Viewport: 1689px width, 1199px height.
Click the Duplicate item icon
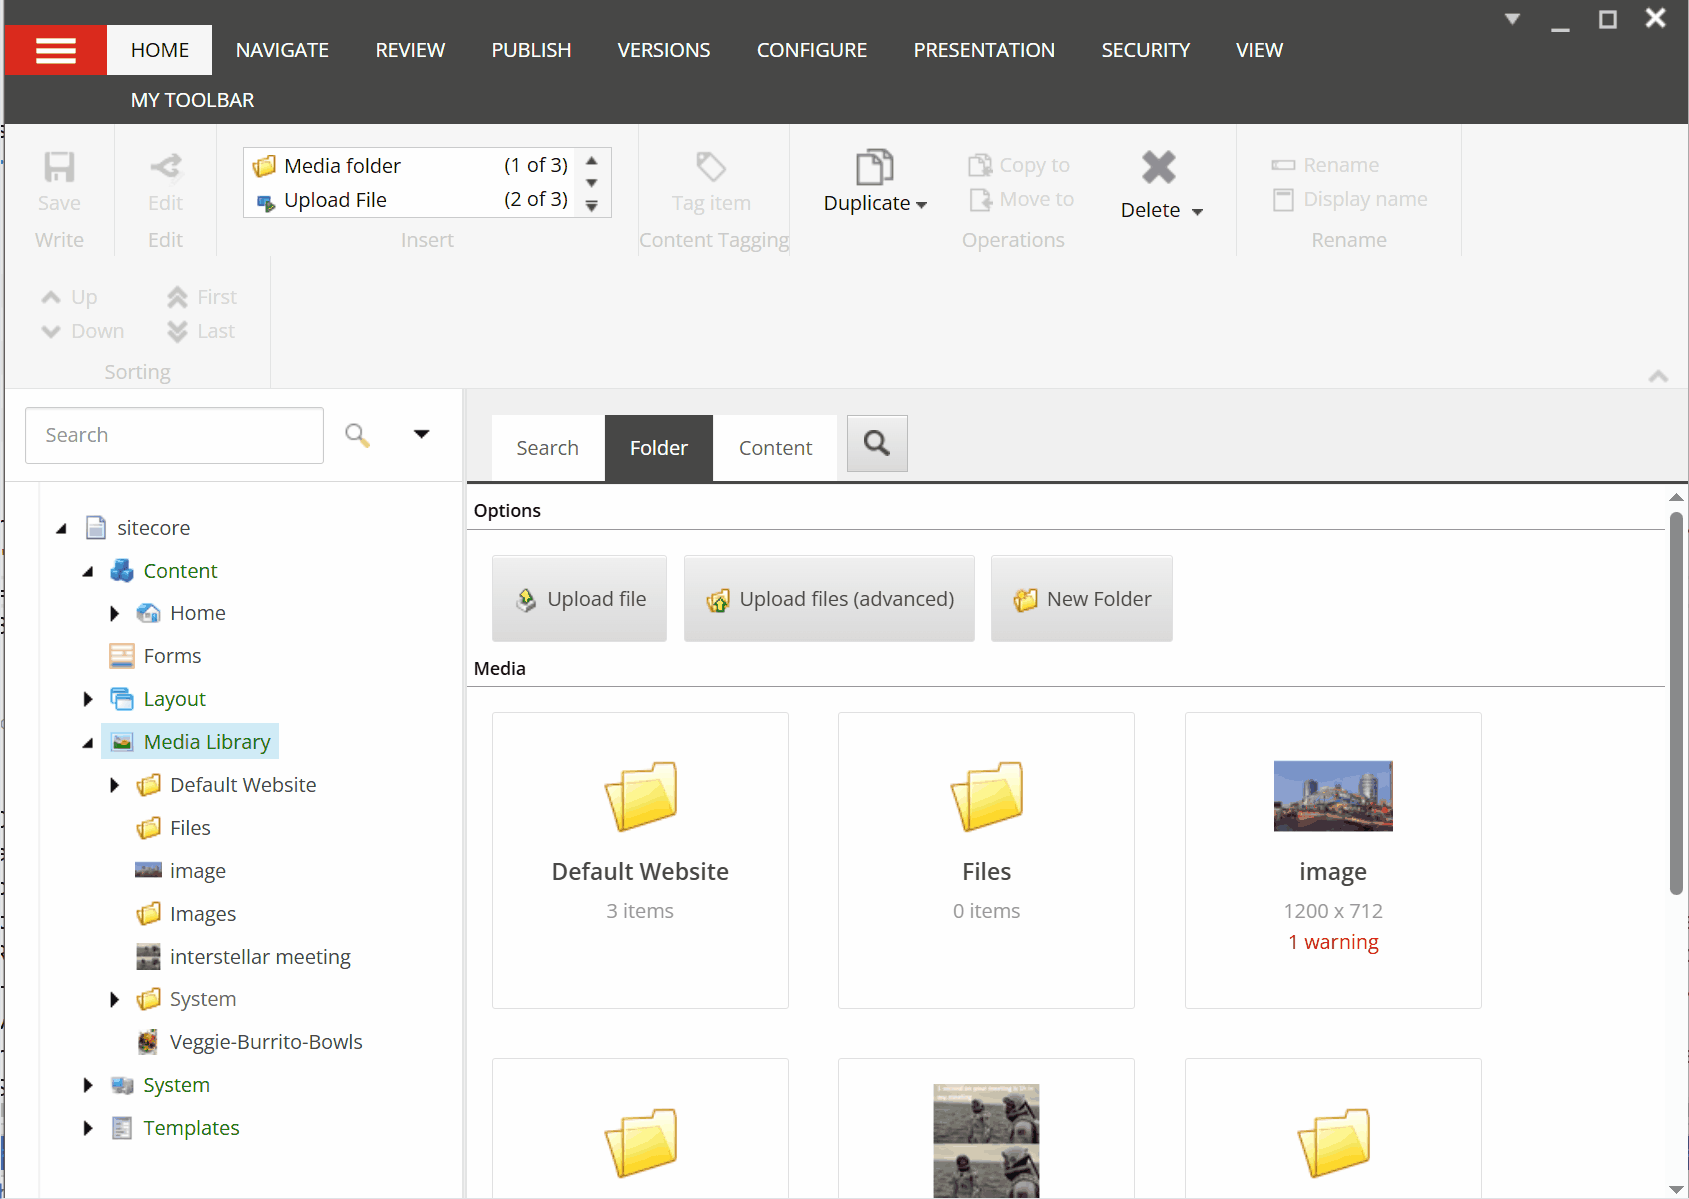(x=874, y=167)
